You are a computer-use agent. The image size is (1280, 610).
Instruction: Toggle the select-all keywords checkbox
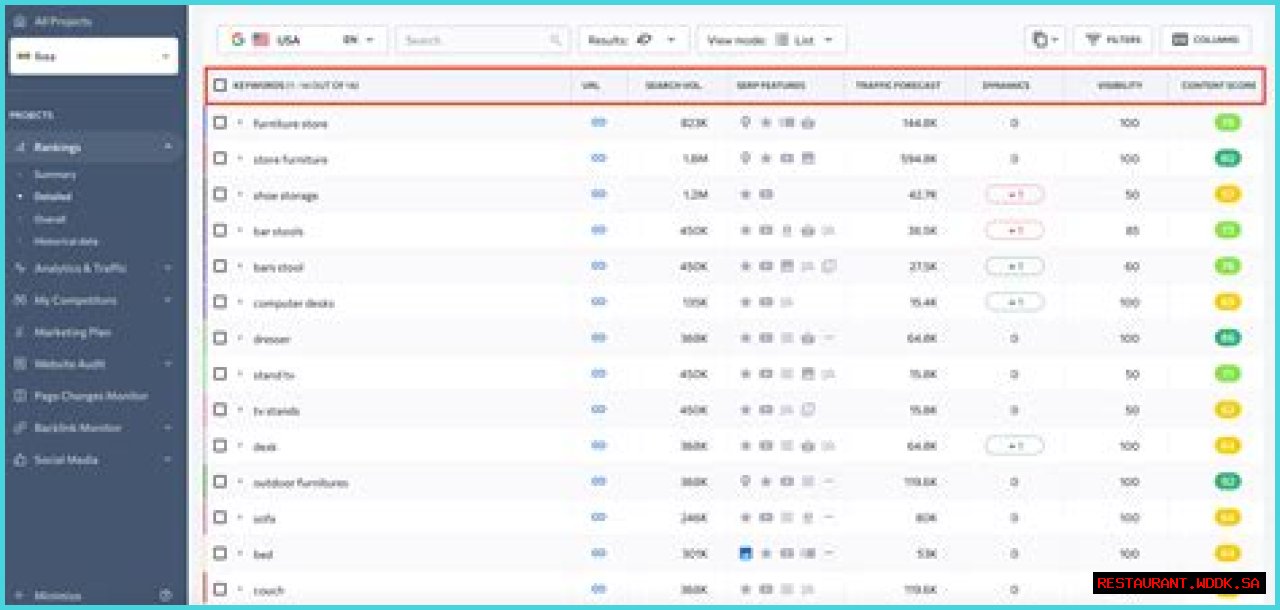(221, 87)
